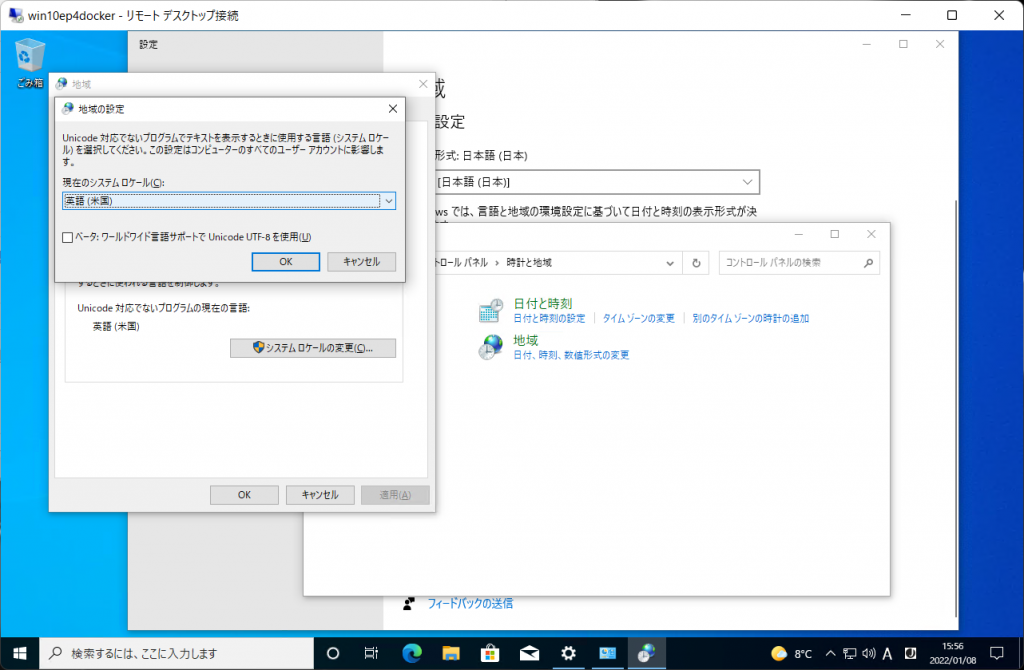Image resolution: width=1024 pixels, height=670 pixels.
Task: Open the Recycle Bin desktop icon
Action: pyautogui.click(x=29, y=63)
